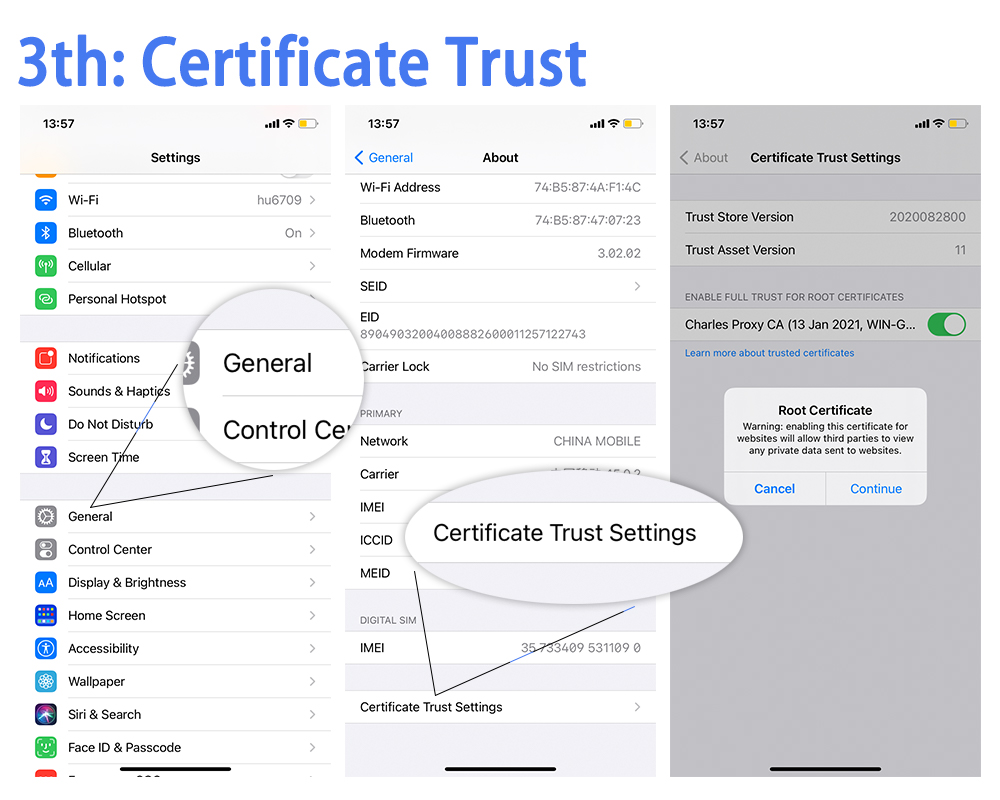Open SEID details via its chevron
The width and height of the screenshot is (1000, 800).
click(x=637, y=286)
